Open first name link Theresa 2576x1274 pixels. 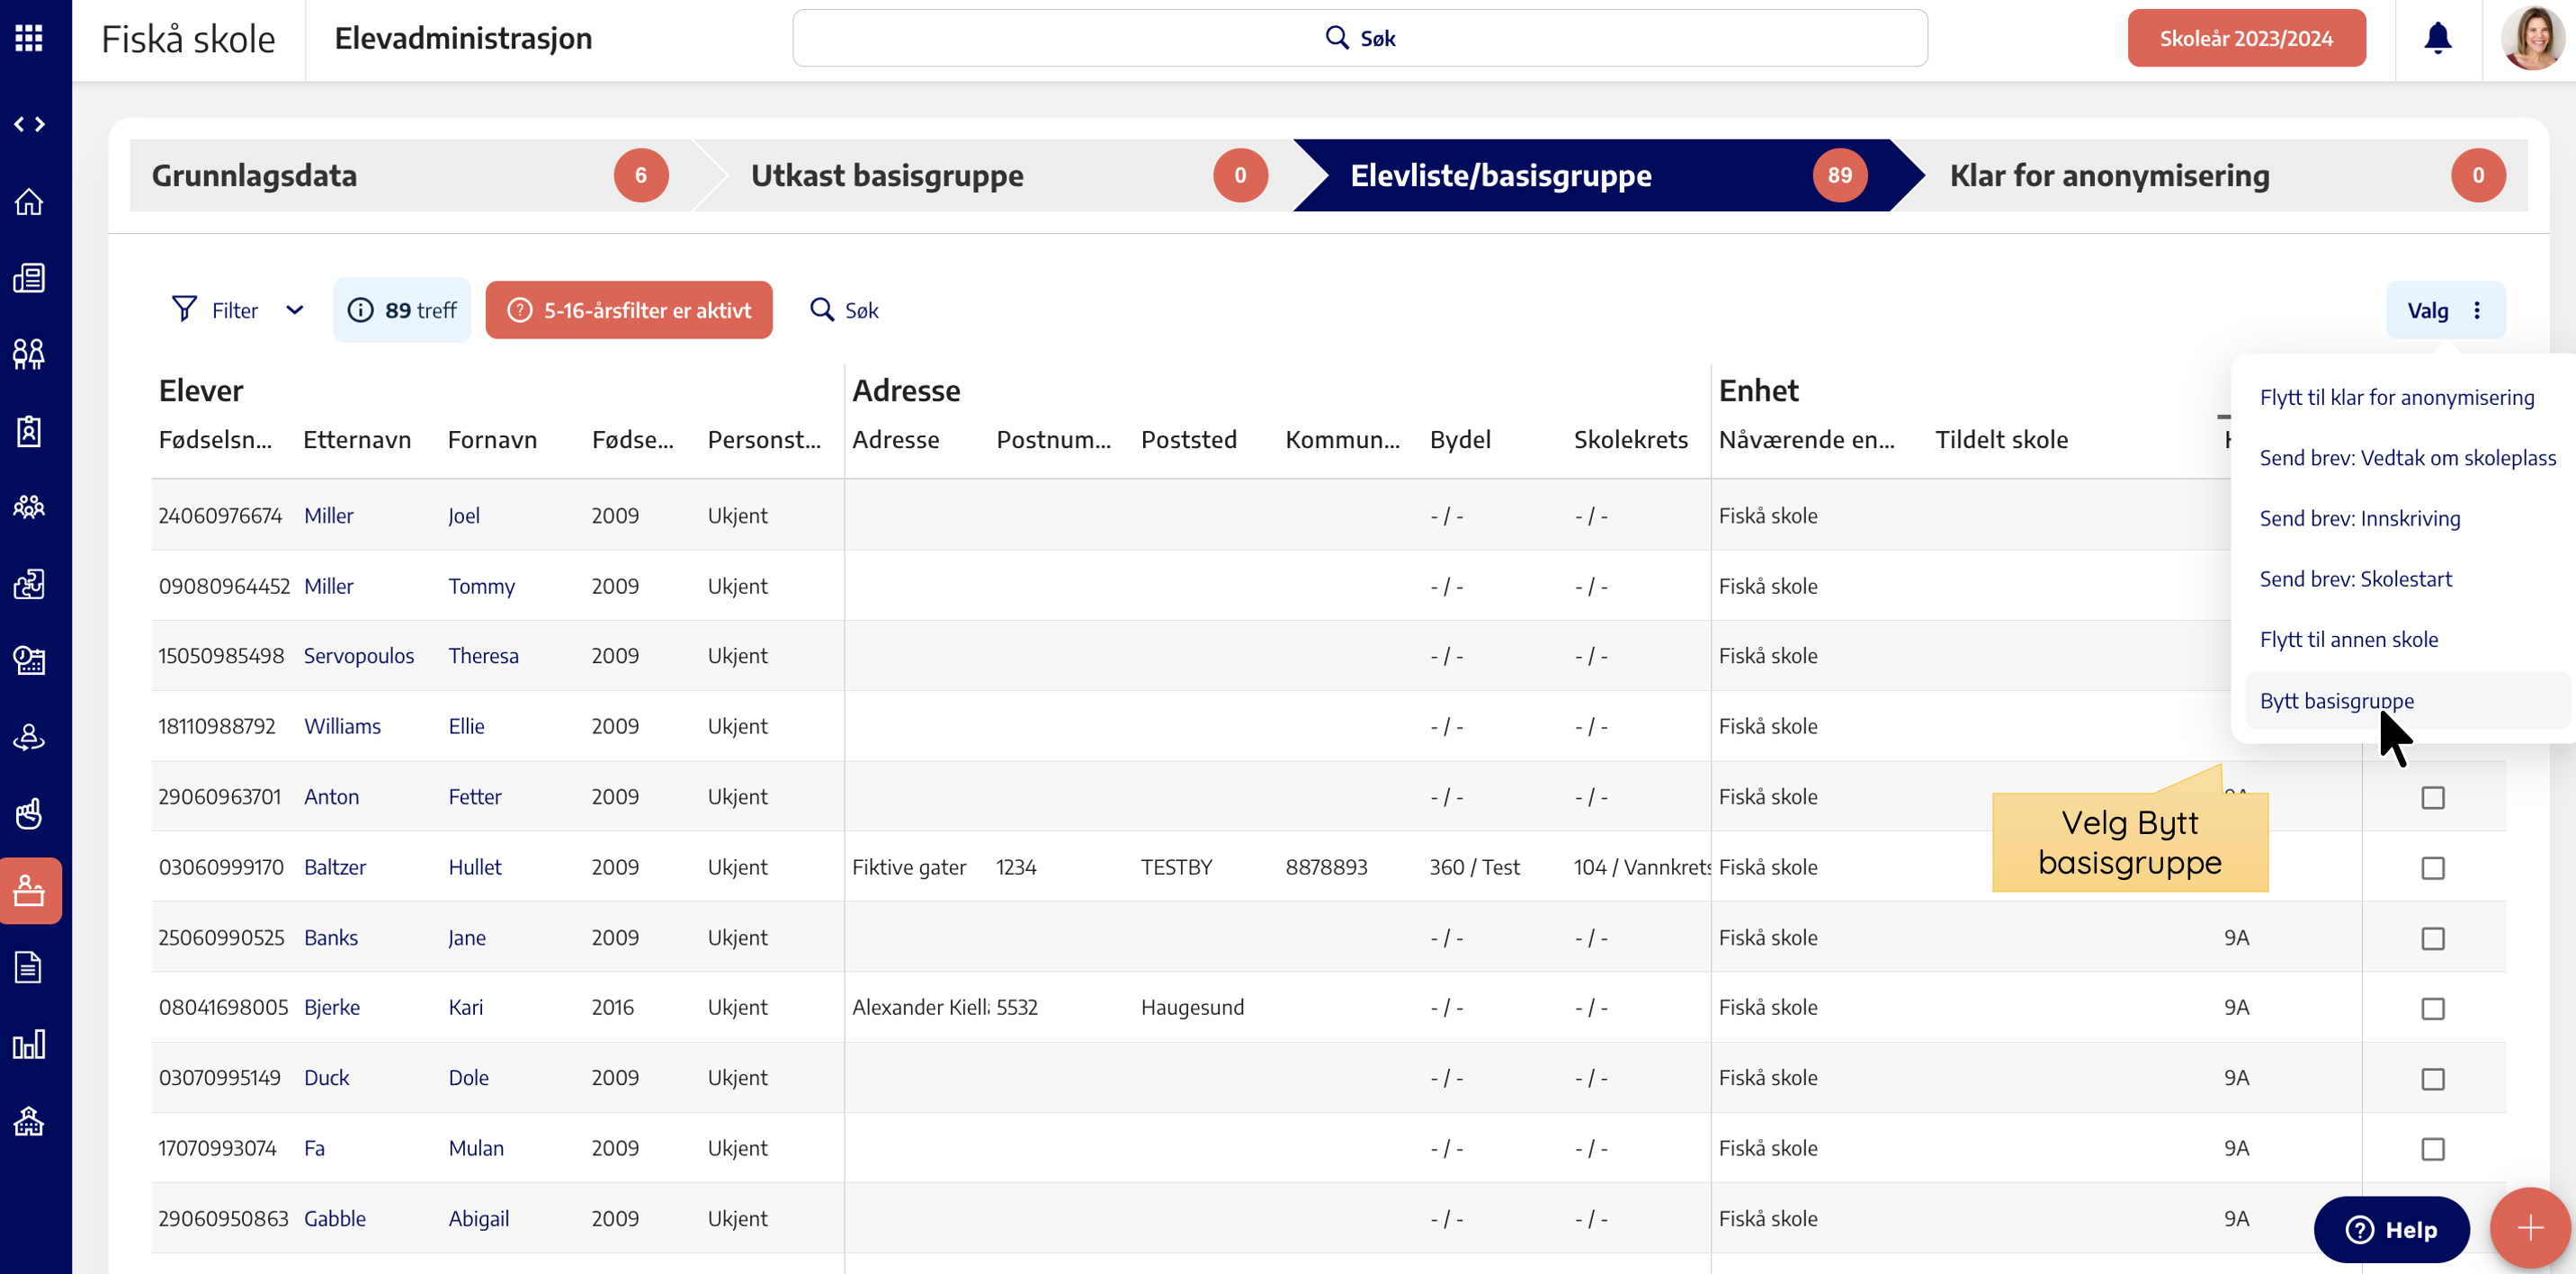(x=483, y=656)
